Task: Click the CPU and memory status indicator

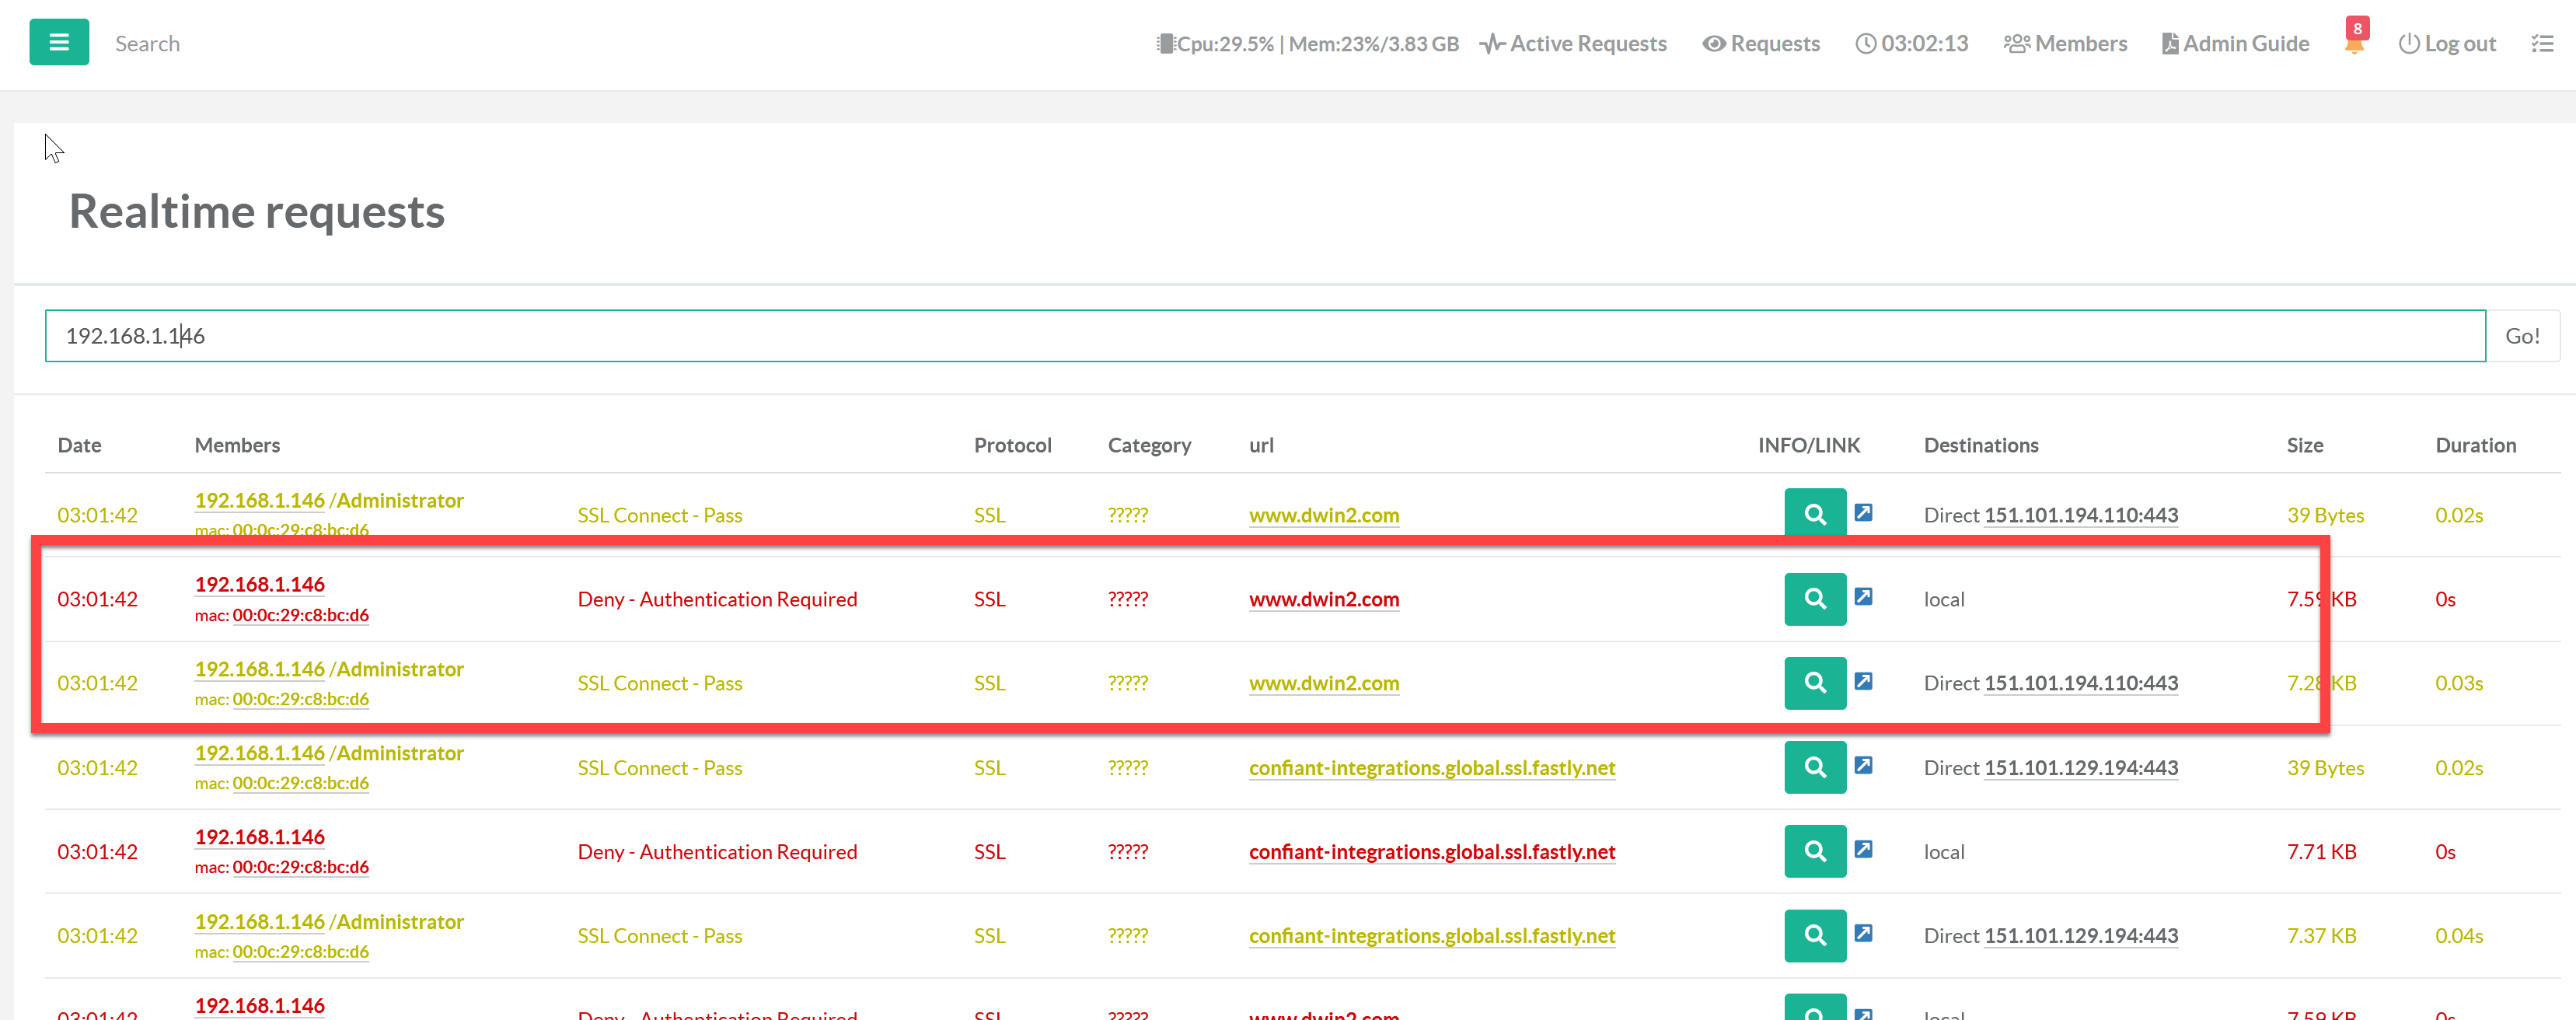Action: pyautogui.click(x=1307, y=43)
